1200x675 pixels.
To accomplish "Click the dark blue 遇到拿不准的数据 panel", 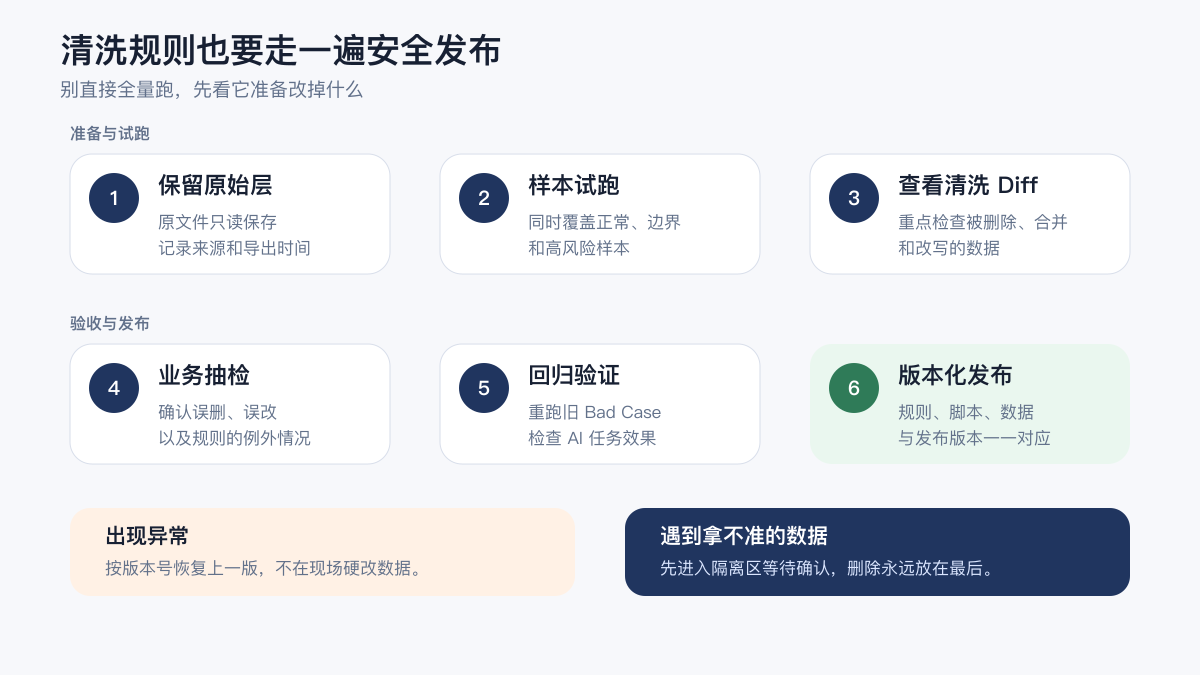I will [877, 552].
